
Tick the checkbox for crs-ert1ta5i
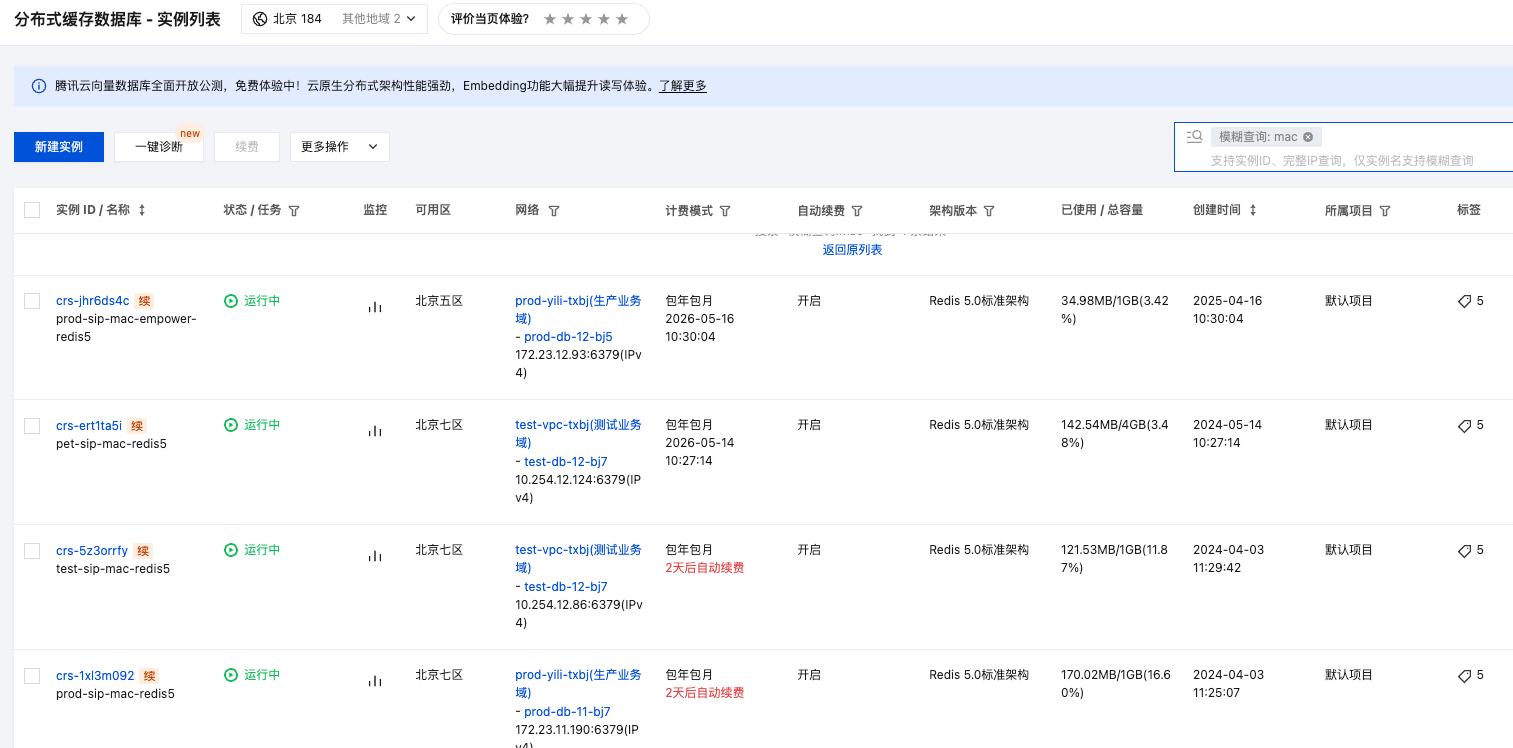pos(32,426)
